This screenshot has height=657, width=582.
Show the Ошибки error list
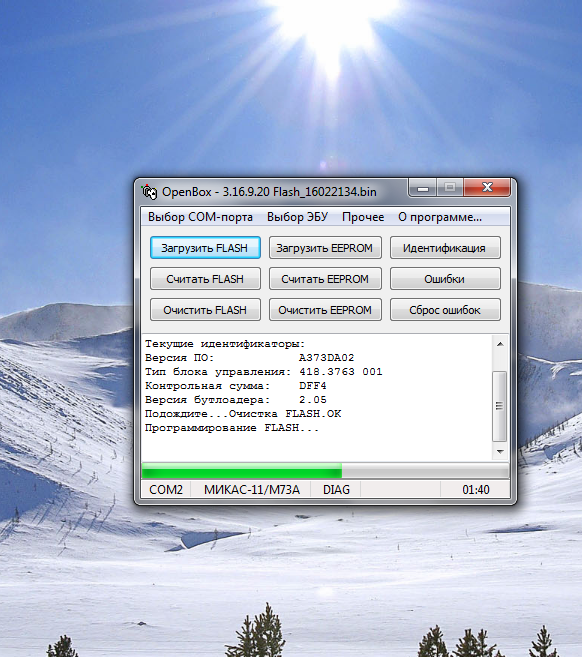tap(445, 279)
